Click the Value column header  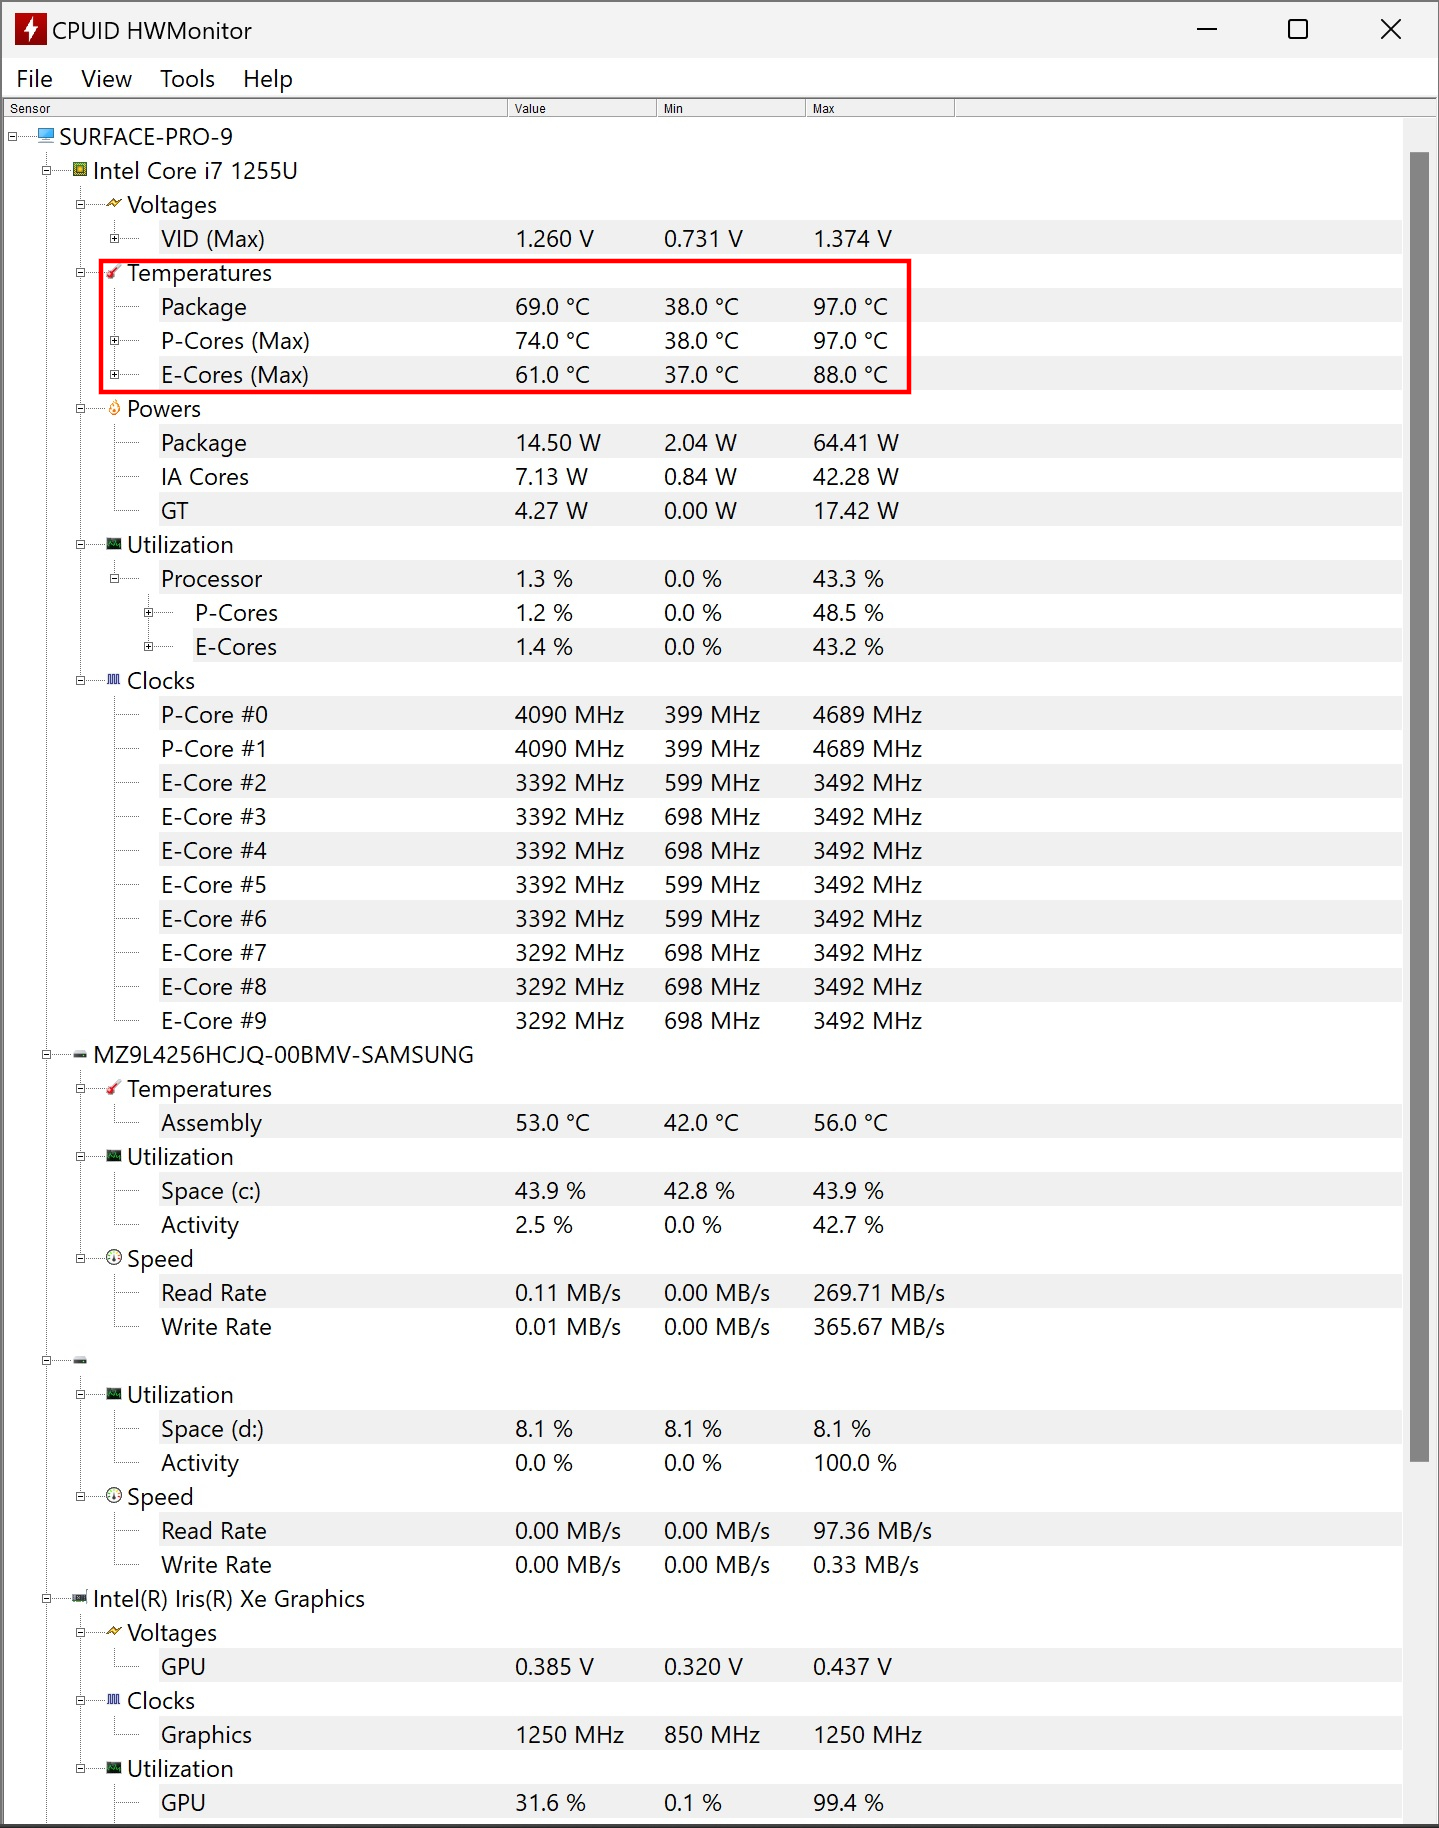tap(582, 108)
